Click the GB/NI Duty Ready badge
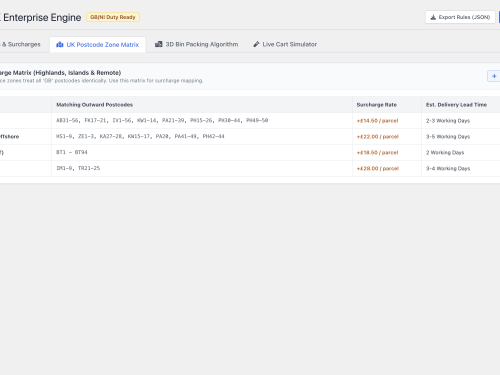500x375 pixels. (113, 17)
